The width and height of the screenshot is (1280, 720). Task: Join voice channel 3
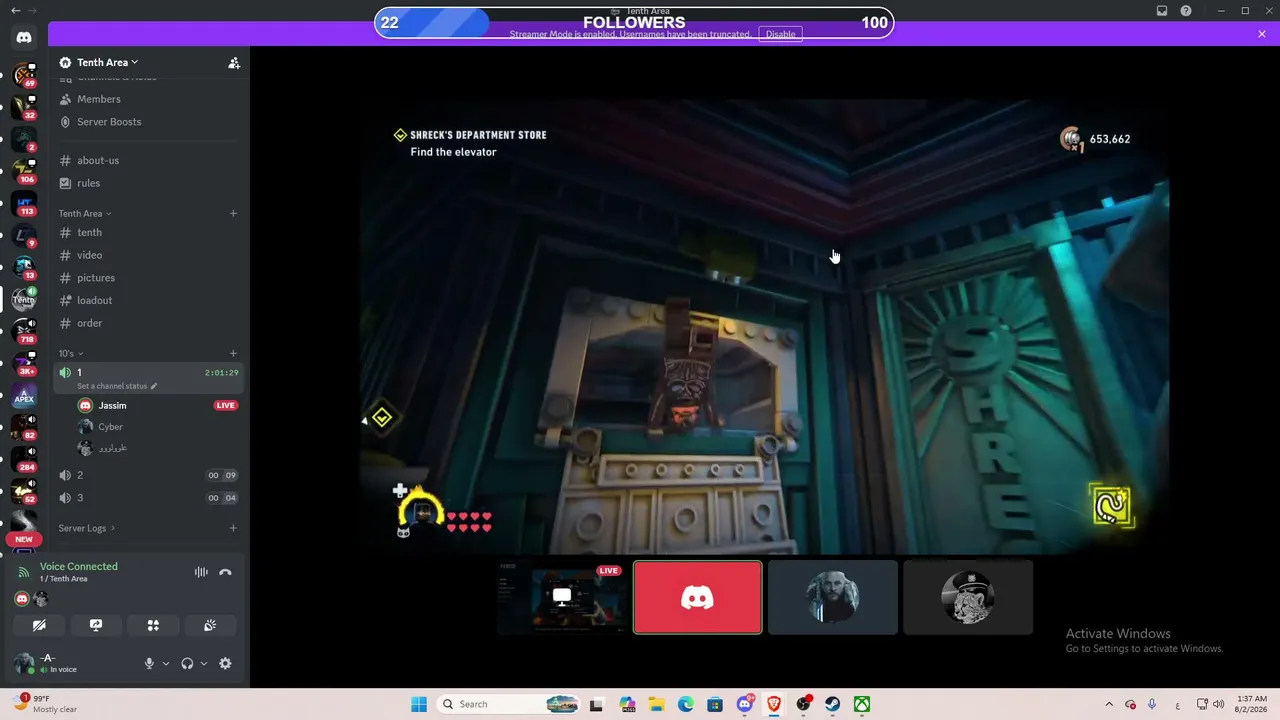coord(148,498)
